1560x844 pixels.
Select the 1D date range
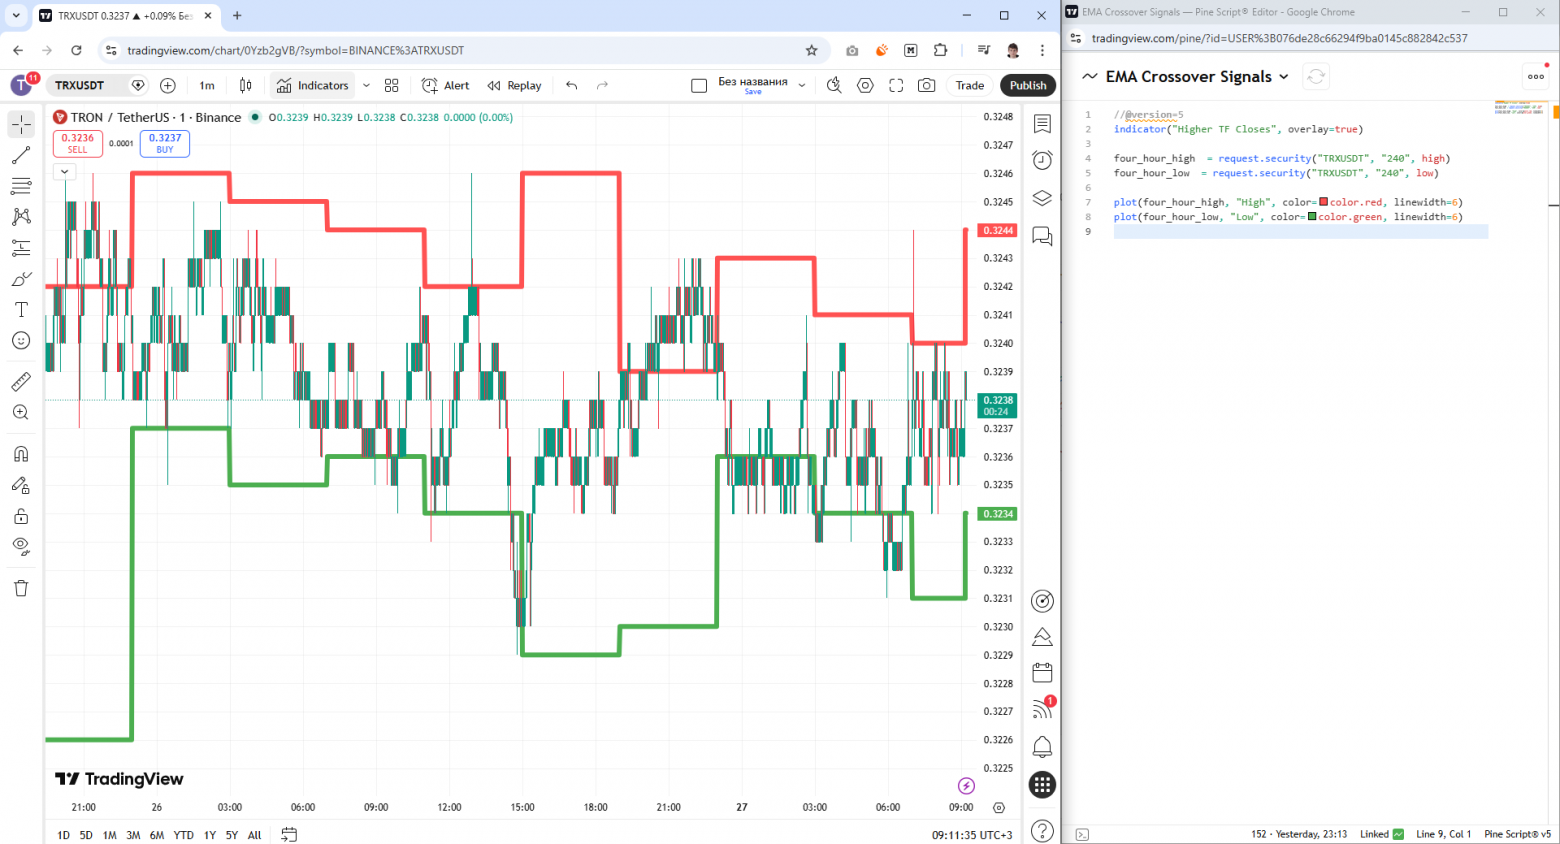coord(63,835)
